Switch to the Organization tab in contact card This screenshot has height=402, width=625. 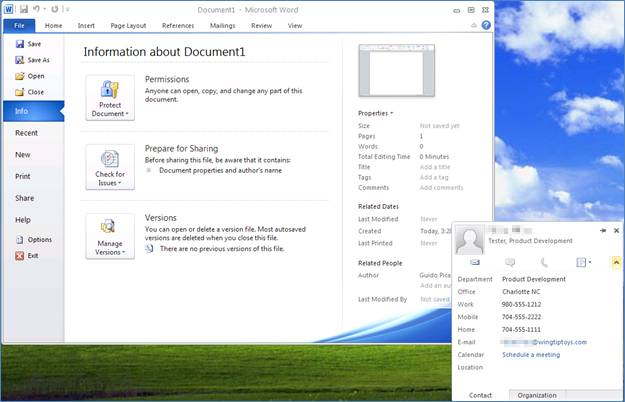pos(537,395)
